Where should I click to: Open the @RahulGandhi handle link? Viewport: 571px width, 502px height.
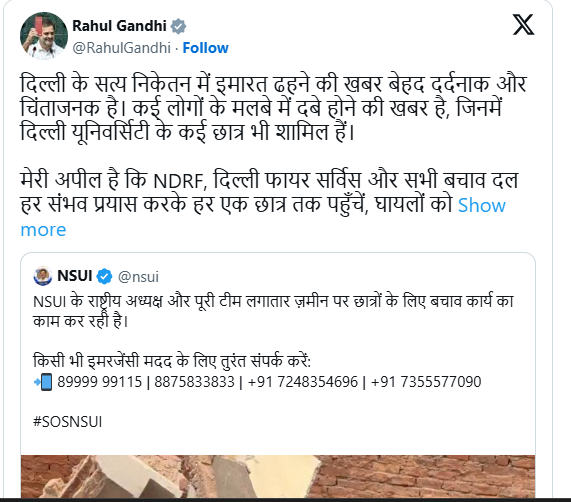[121, 48]
